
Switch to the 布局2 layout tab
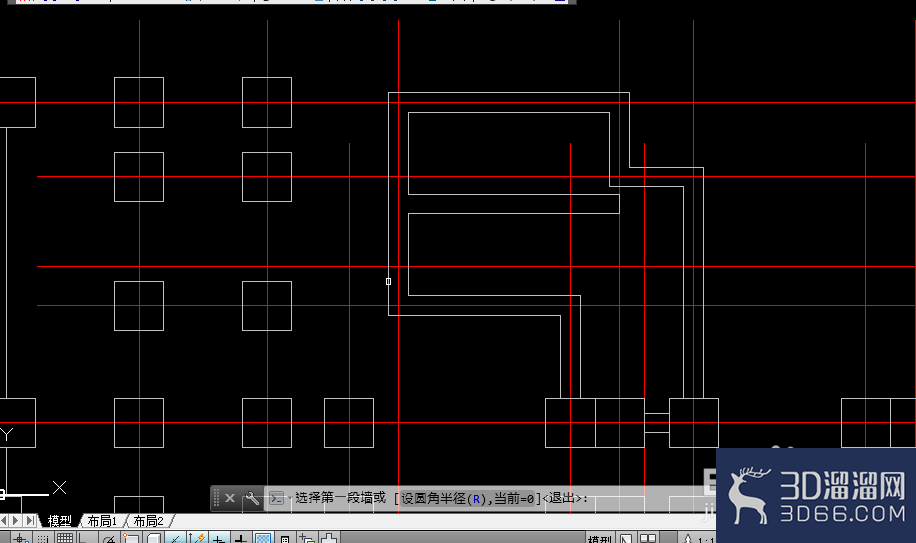[x=148, y=521]
